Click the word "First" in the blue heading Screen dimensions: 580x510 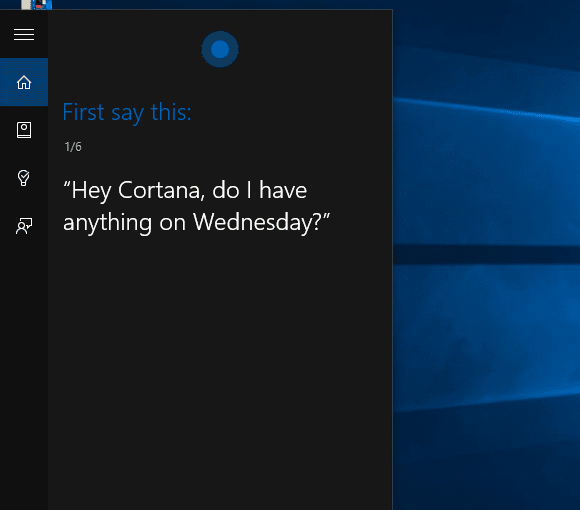click(84, 112)
